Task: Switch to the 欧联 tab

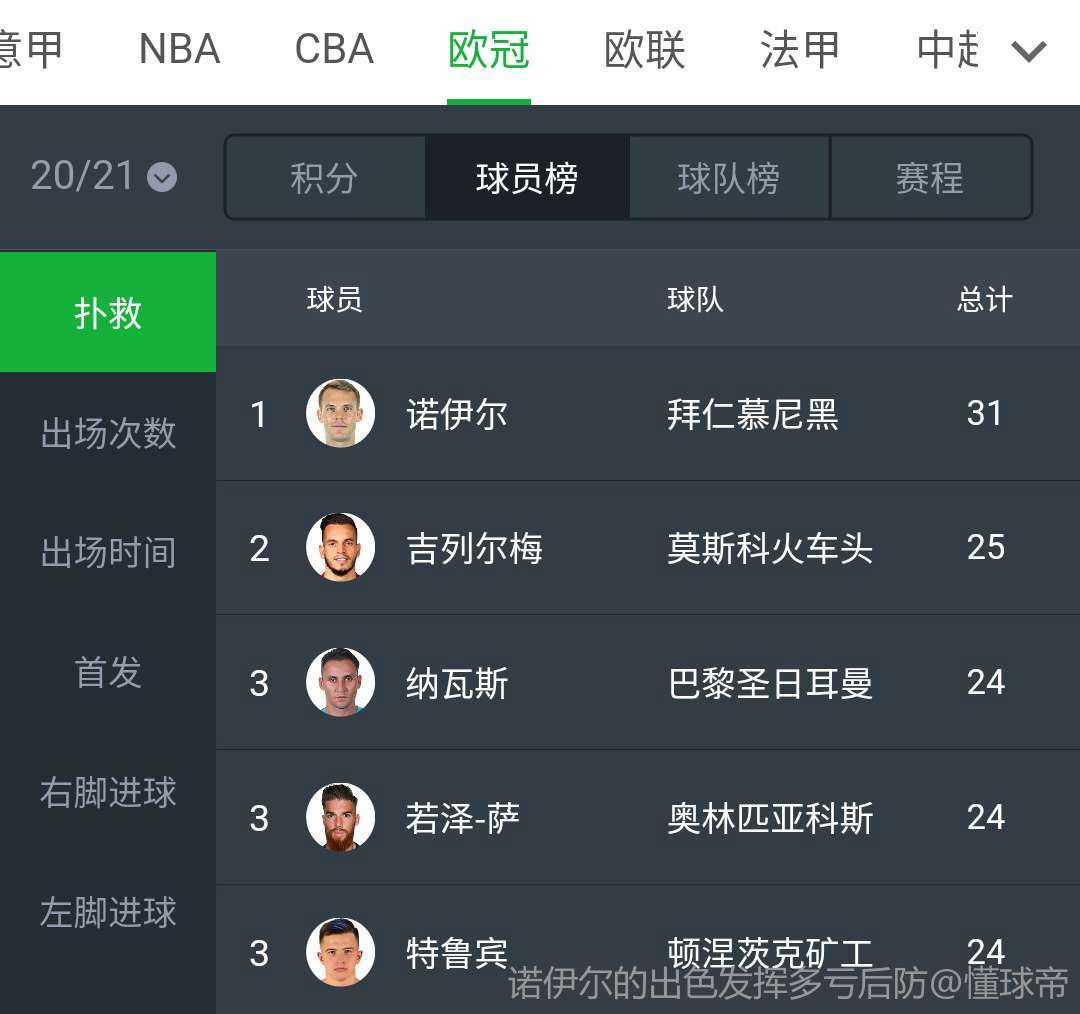Action: point(644,50)
